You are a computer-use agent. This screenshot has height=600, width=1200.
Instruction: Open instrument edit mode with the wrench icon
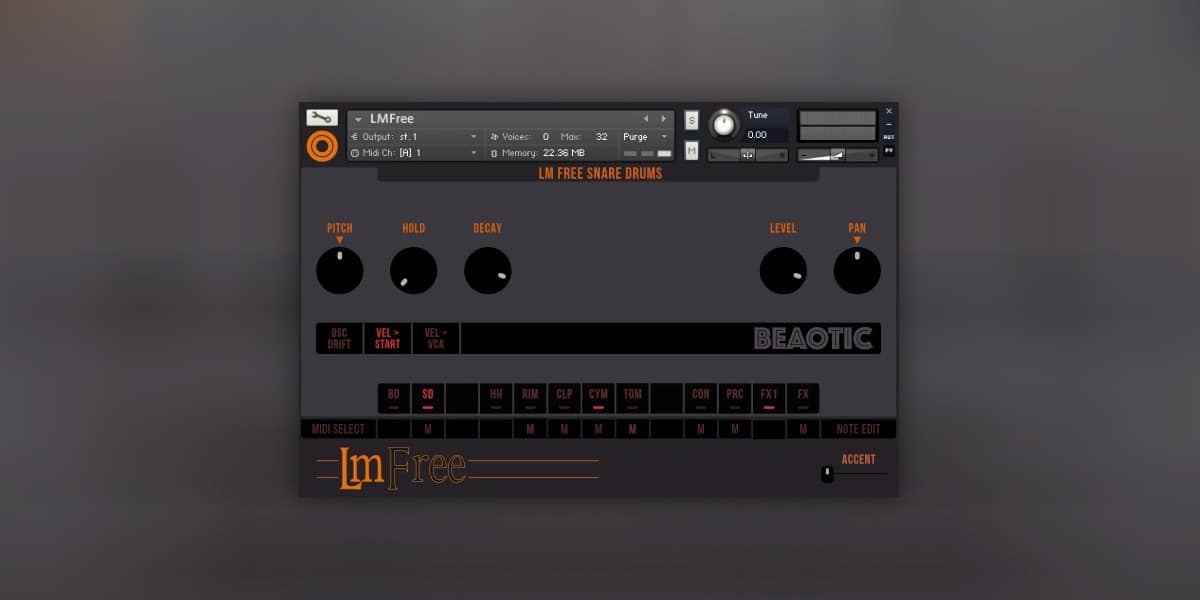[x=322, y=118]
